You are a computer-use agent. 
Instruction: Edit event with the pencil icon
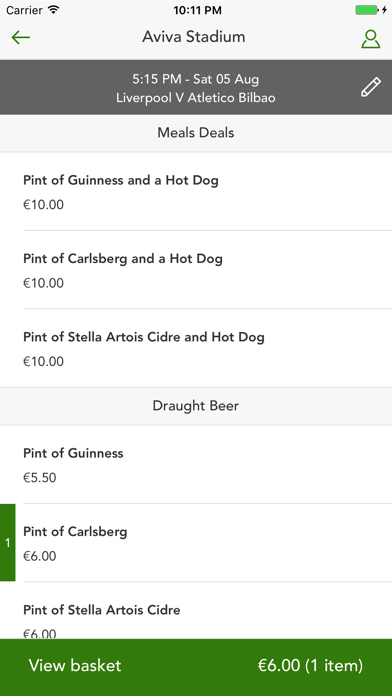pyautogui.click(x=371, y=87)
